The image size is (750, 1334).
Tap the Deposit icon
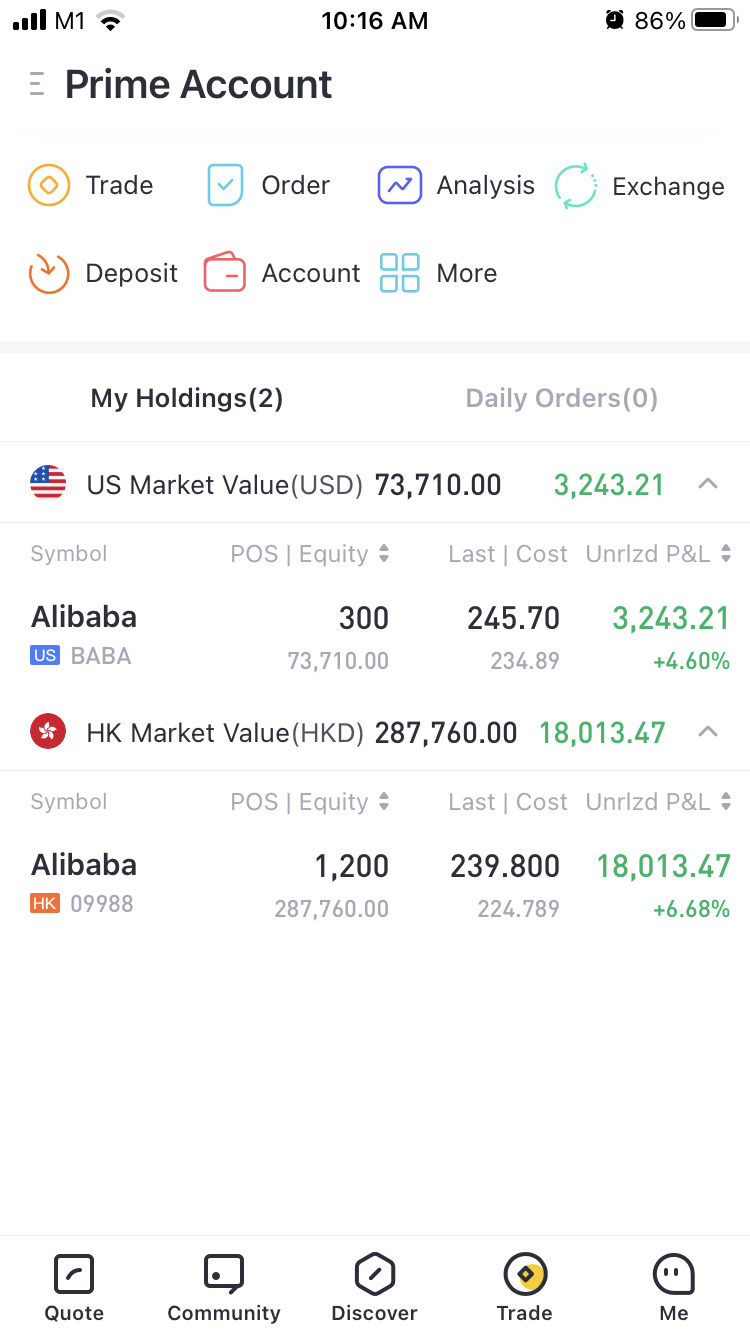[48, 273]
